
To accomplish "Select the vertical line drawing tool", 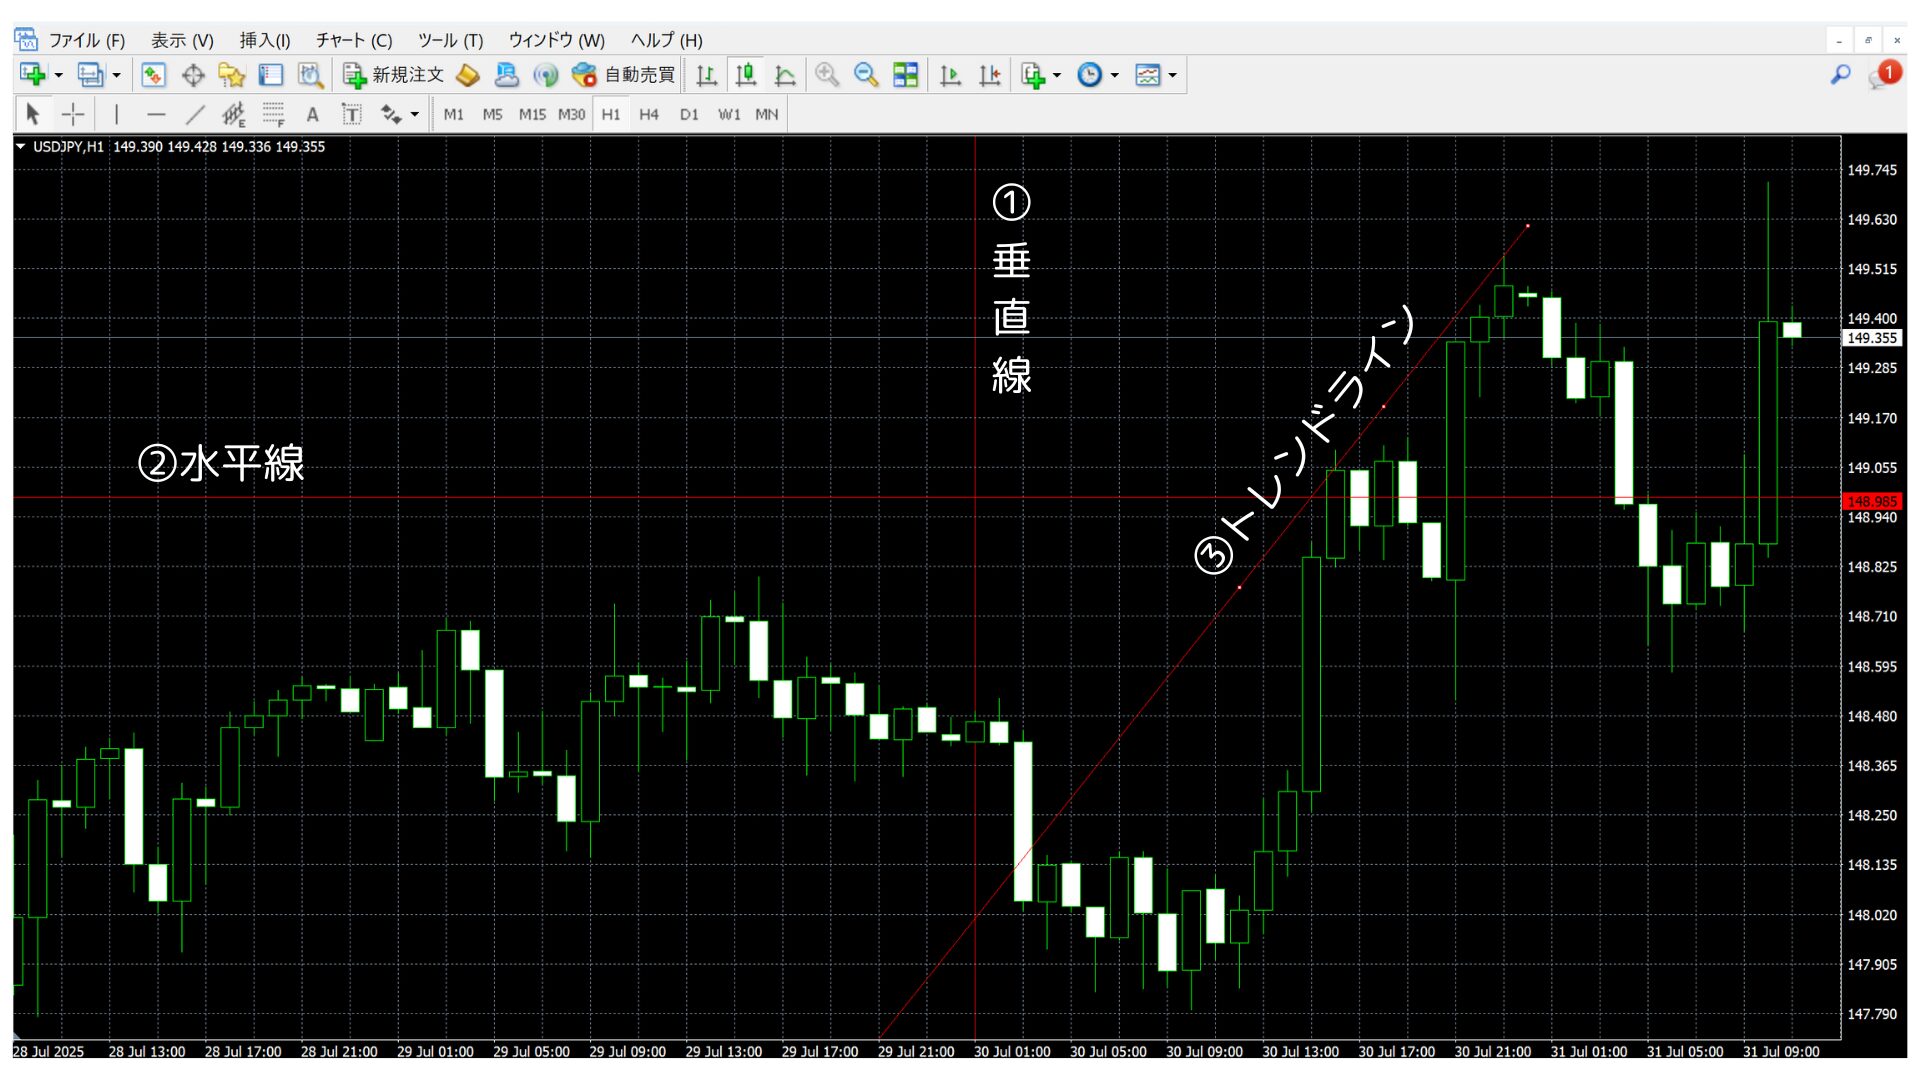I will (116, 114).
